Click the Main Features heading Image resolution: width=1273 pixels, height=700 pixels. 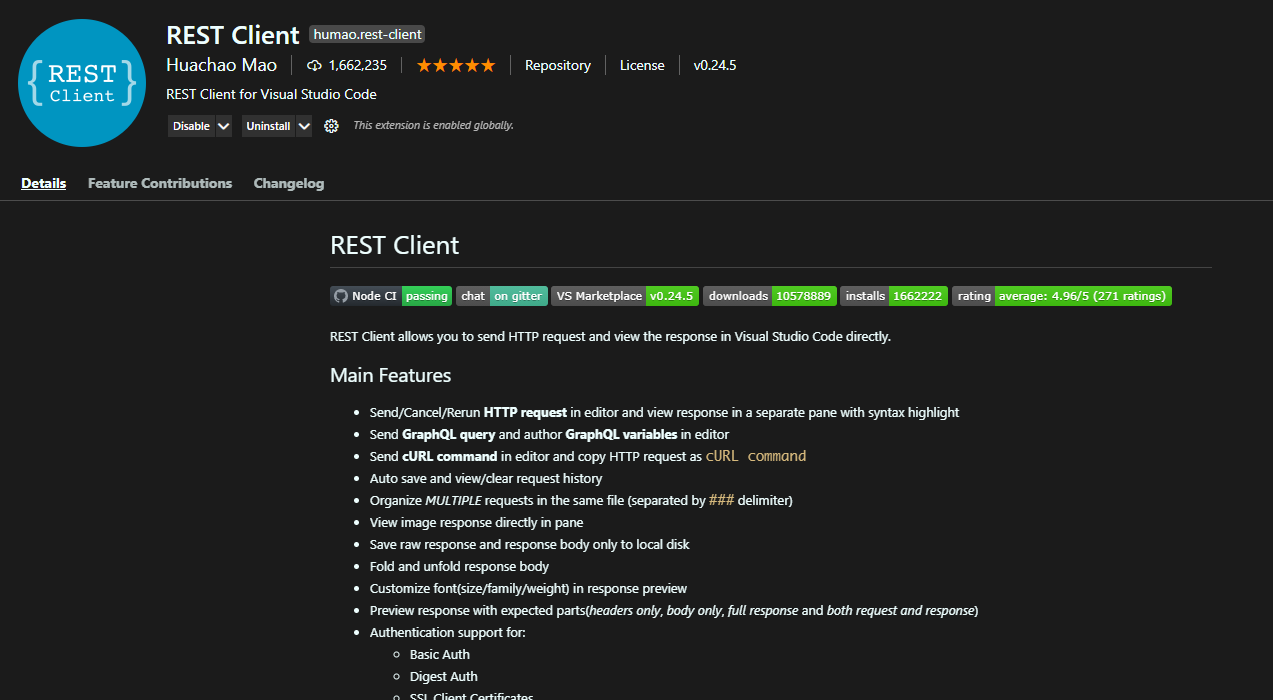(x=391, y=375)
